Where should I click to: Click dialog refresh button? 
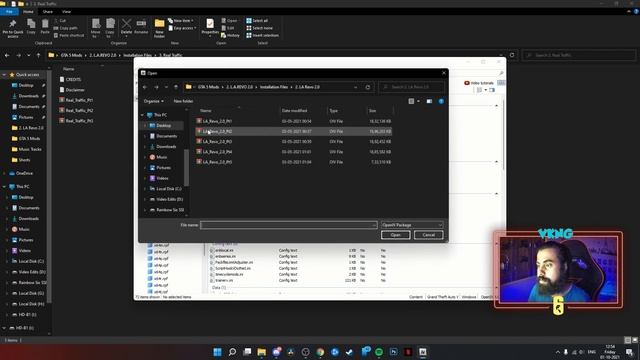coord(368,87)
